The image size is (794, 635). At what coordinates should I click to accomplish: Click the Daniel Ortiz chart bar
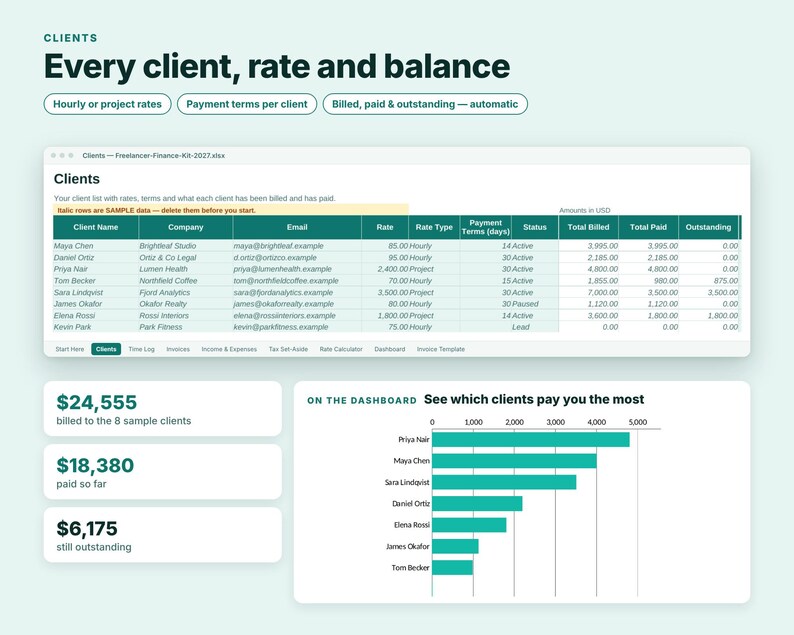tap(477, 503)
